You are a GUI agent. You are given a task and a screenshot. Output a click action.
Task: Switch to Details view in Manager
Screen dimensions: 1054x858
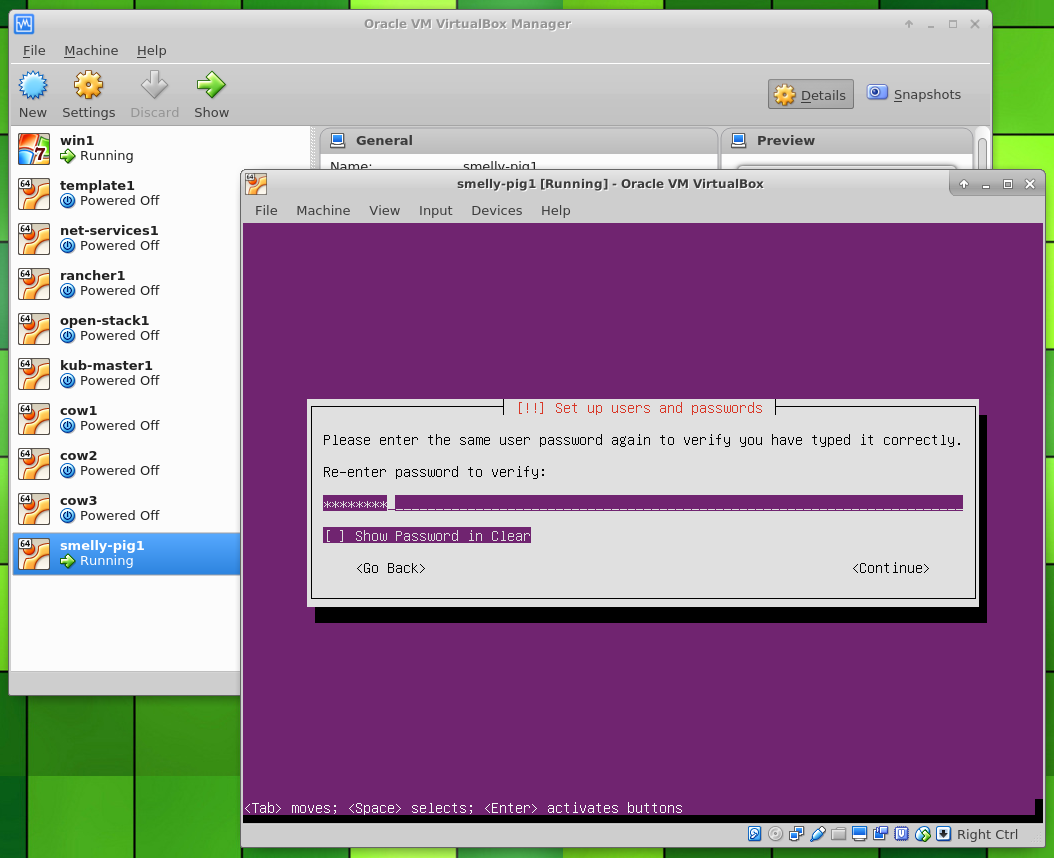click(811, 95)
